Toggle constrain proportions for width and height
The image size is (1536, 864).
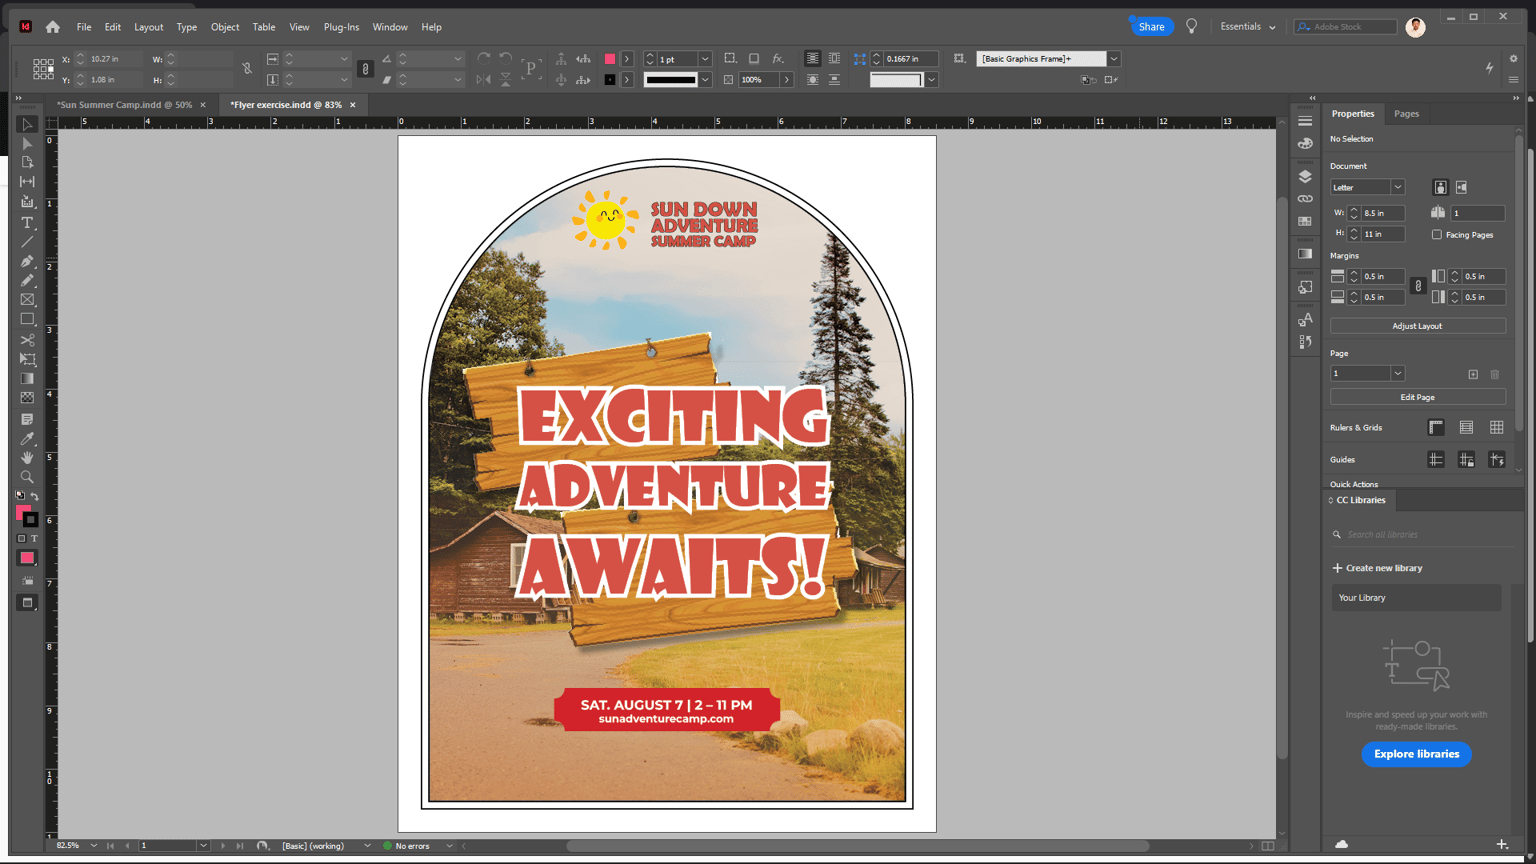(247, 69)
